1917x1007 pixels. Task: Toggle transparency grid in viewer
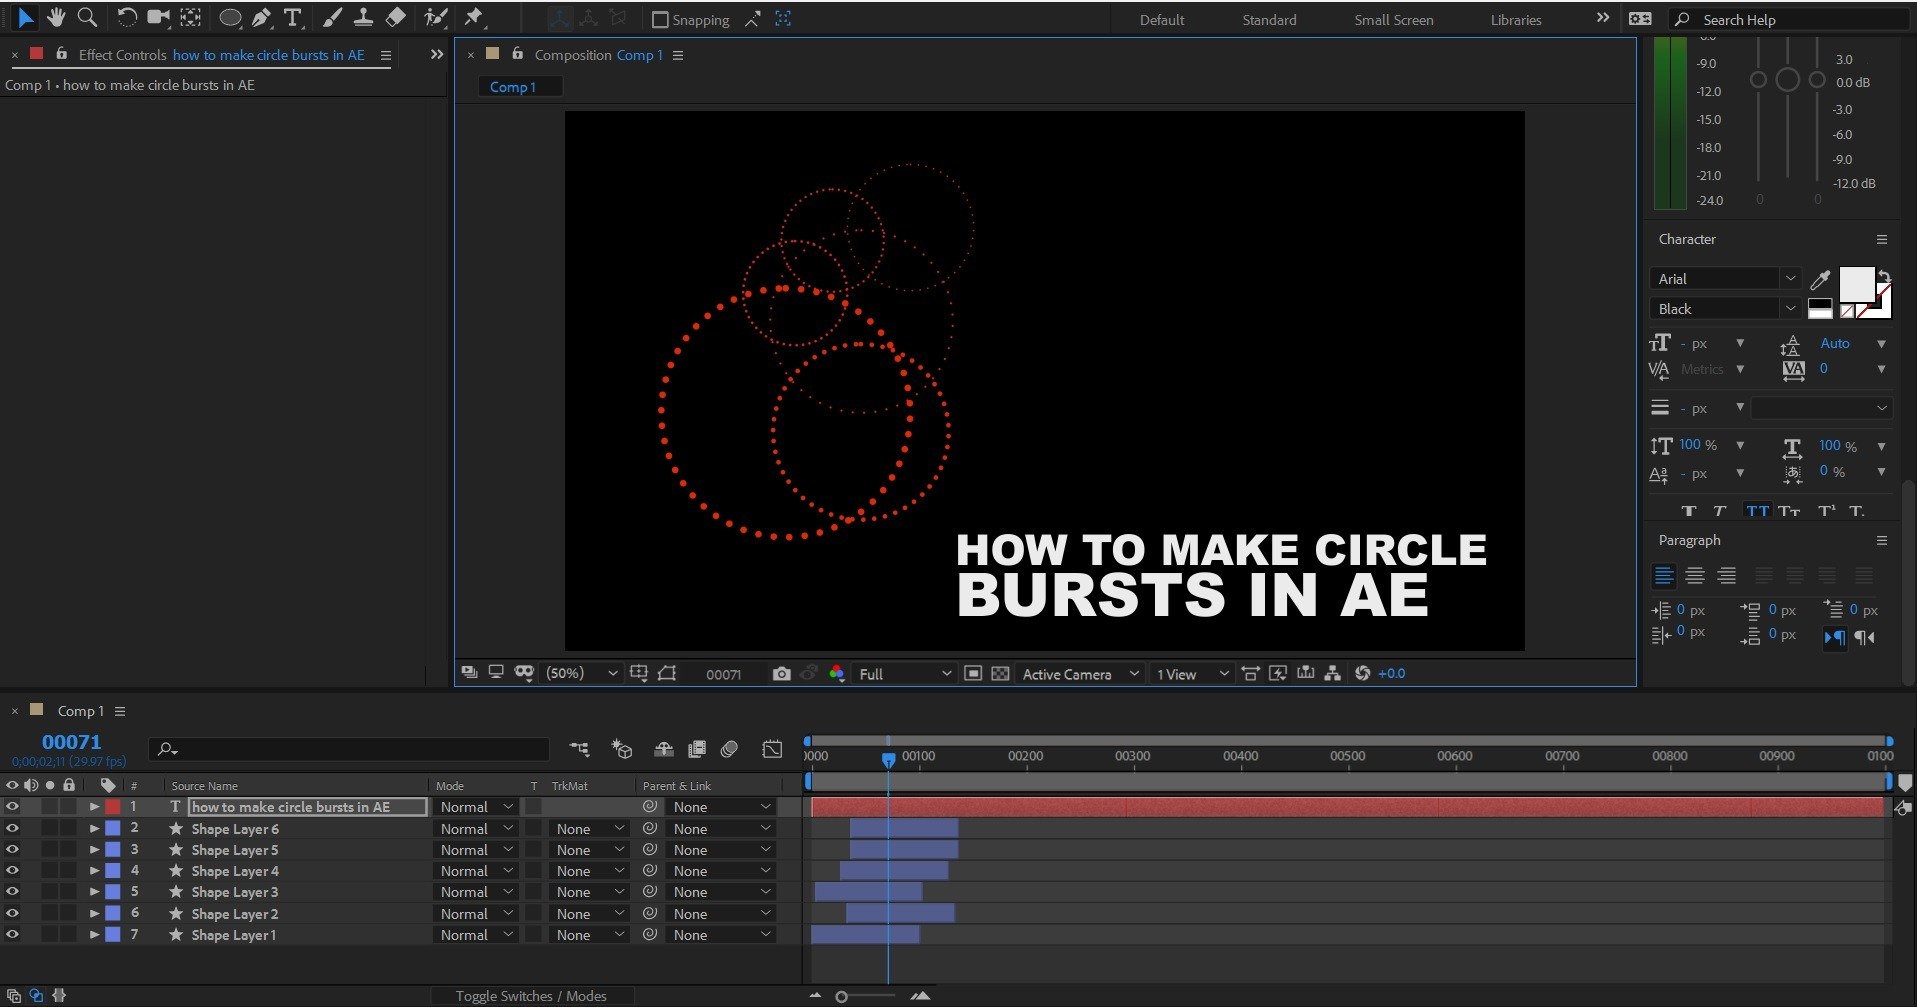coord(1000,674)
